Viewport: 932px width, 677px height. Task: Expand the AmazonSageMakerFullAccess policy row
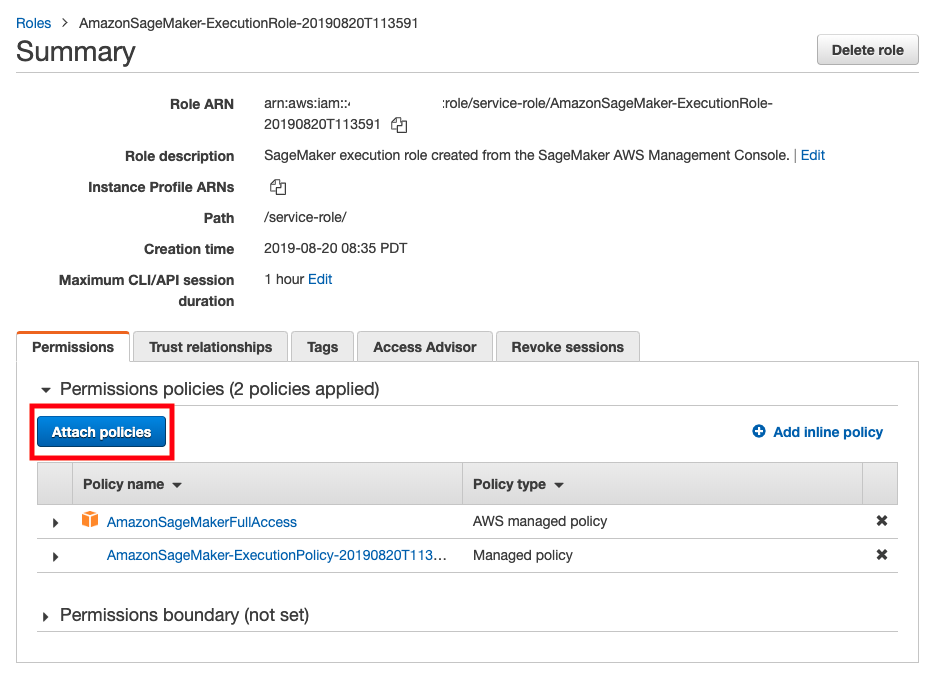(55, 522)
